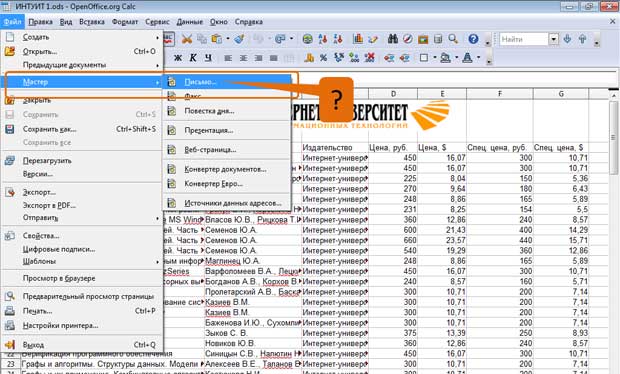Click the Sort Descending icon
Screen dimensions: 620x374
coord(338,39)
